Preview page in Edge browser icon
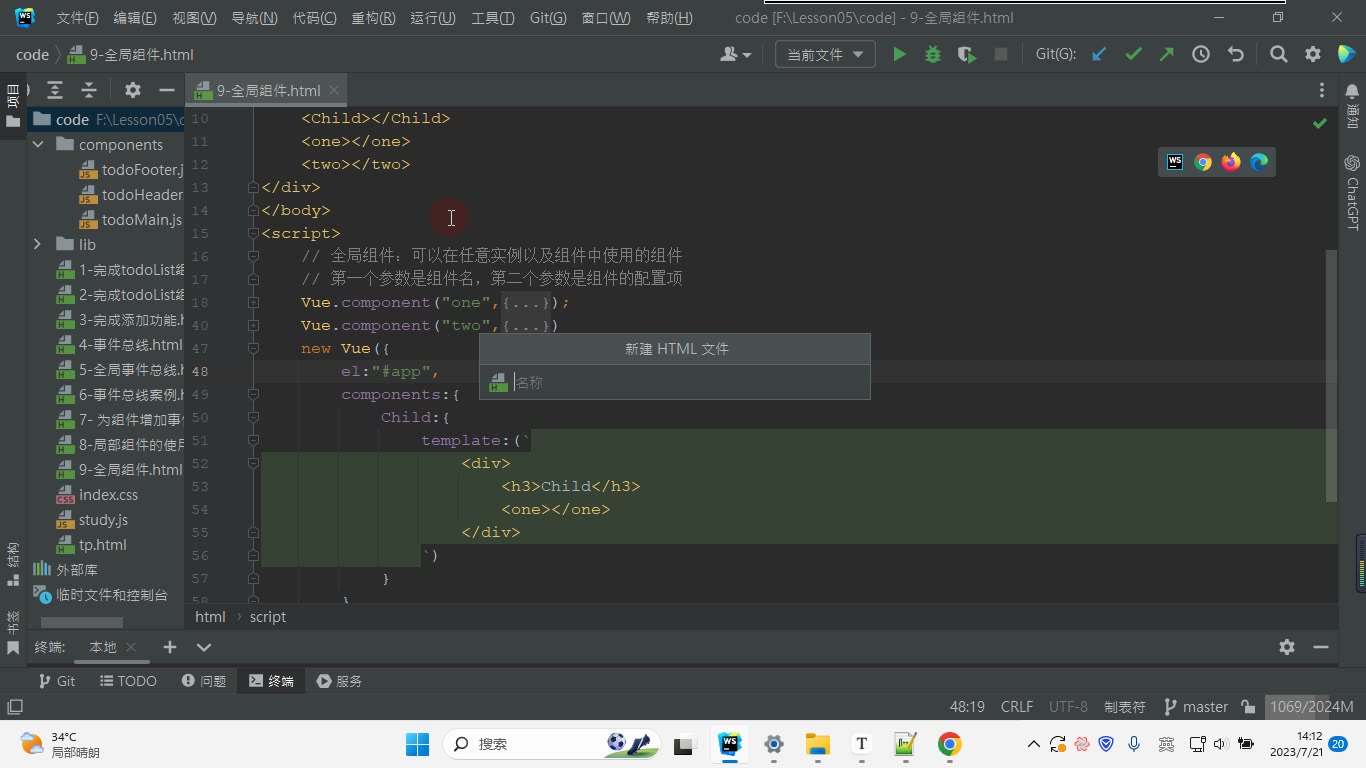The image size is (1366, 768). click(1259, 162)
